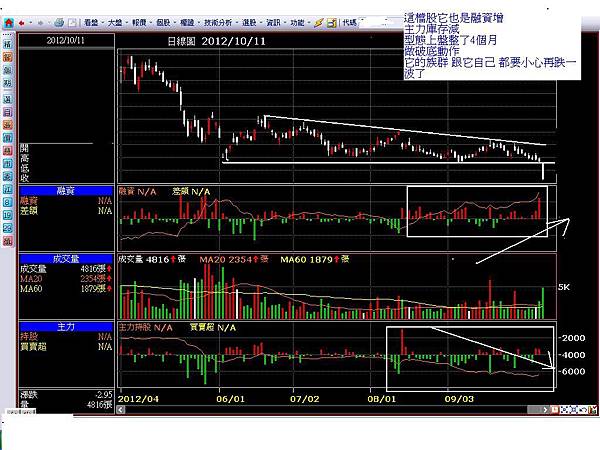This screenshot has width=600, height=450.
Task: Click the MA20 2354張 row in left panel
Action: pyautogui.click(x=66, y=279)
